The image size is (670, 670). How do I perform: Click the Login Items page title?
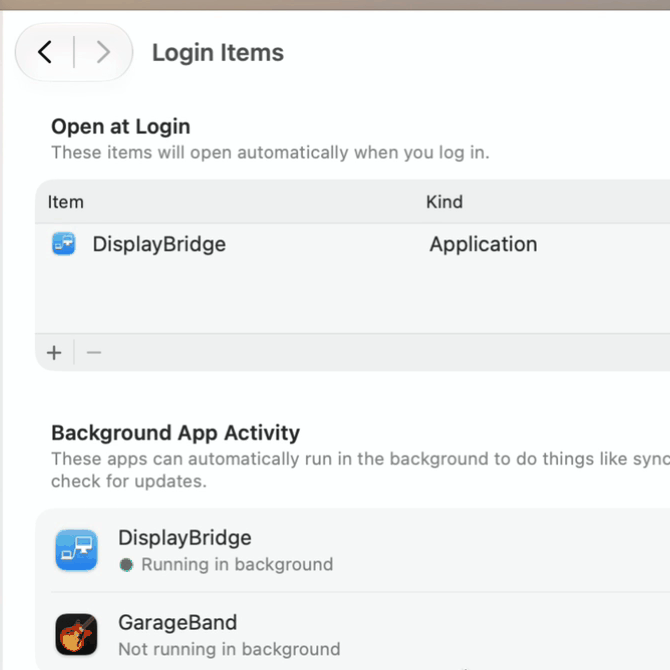click(218, 53)
